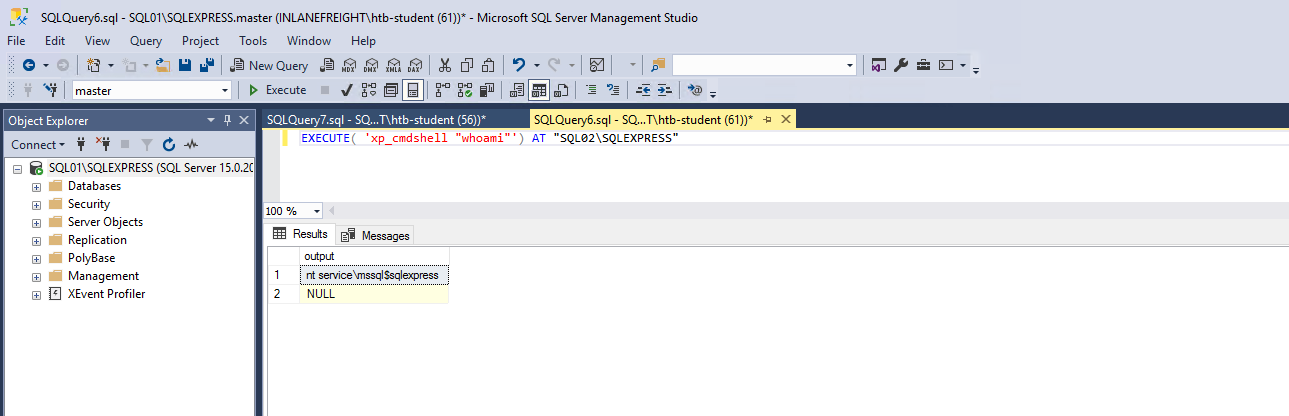This screenshot has width=1289, height=416.
Task: Toggle Results to Grid output mode
Action: [x=539, y=90]
